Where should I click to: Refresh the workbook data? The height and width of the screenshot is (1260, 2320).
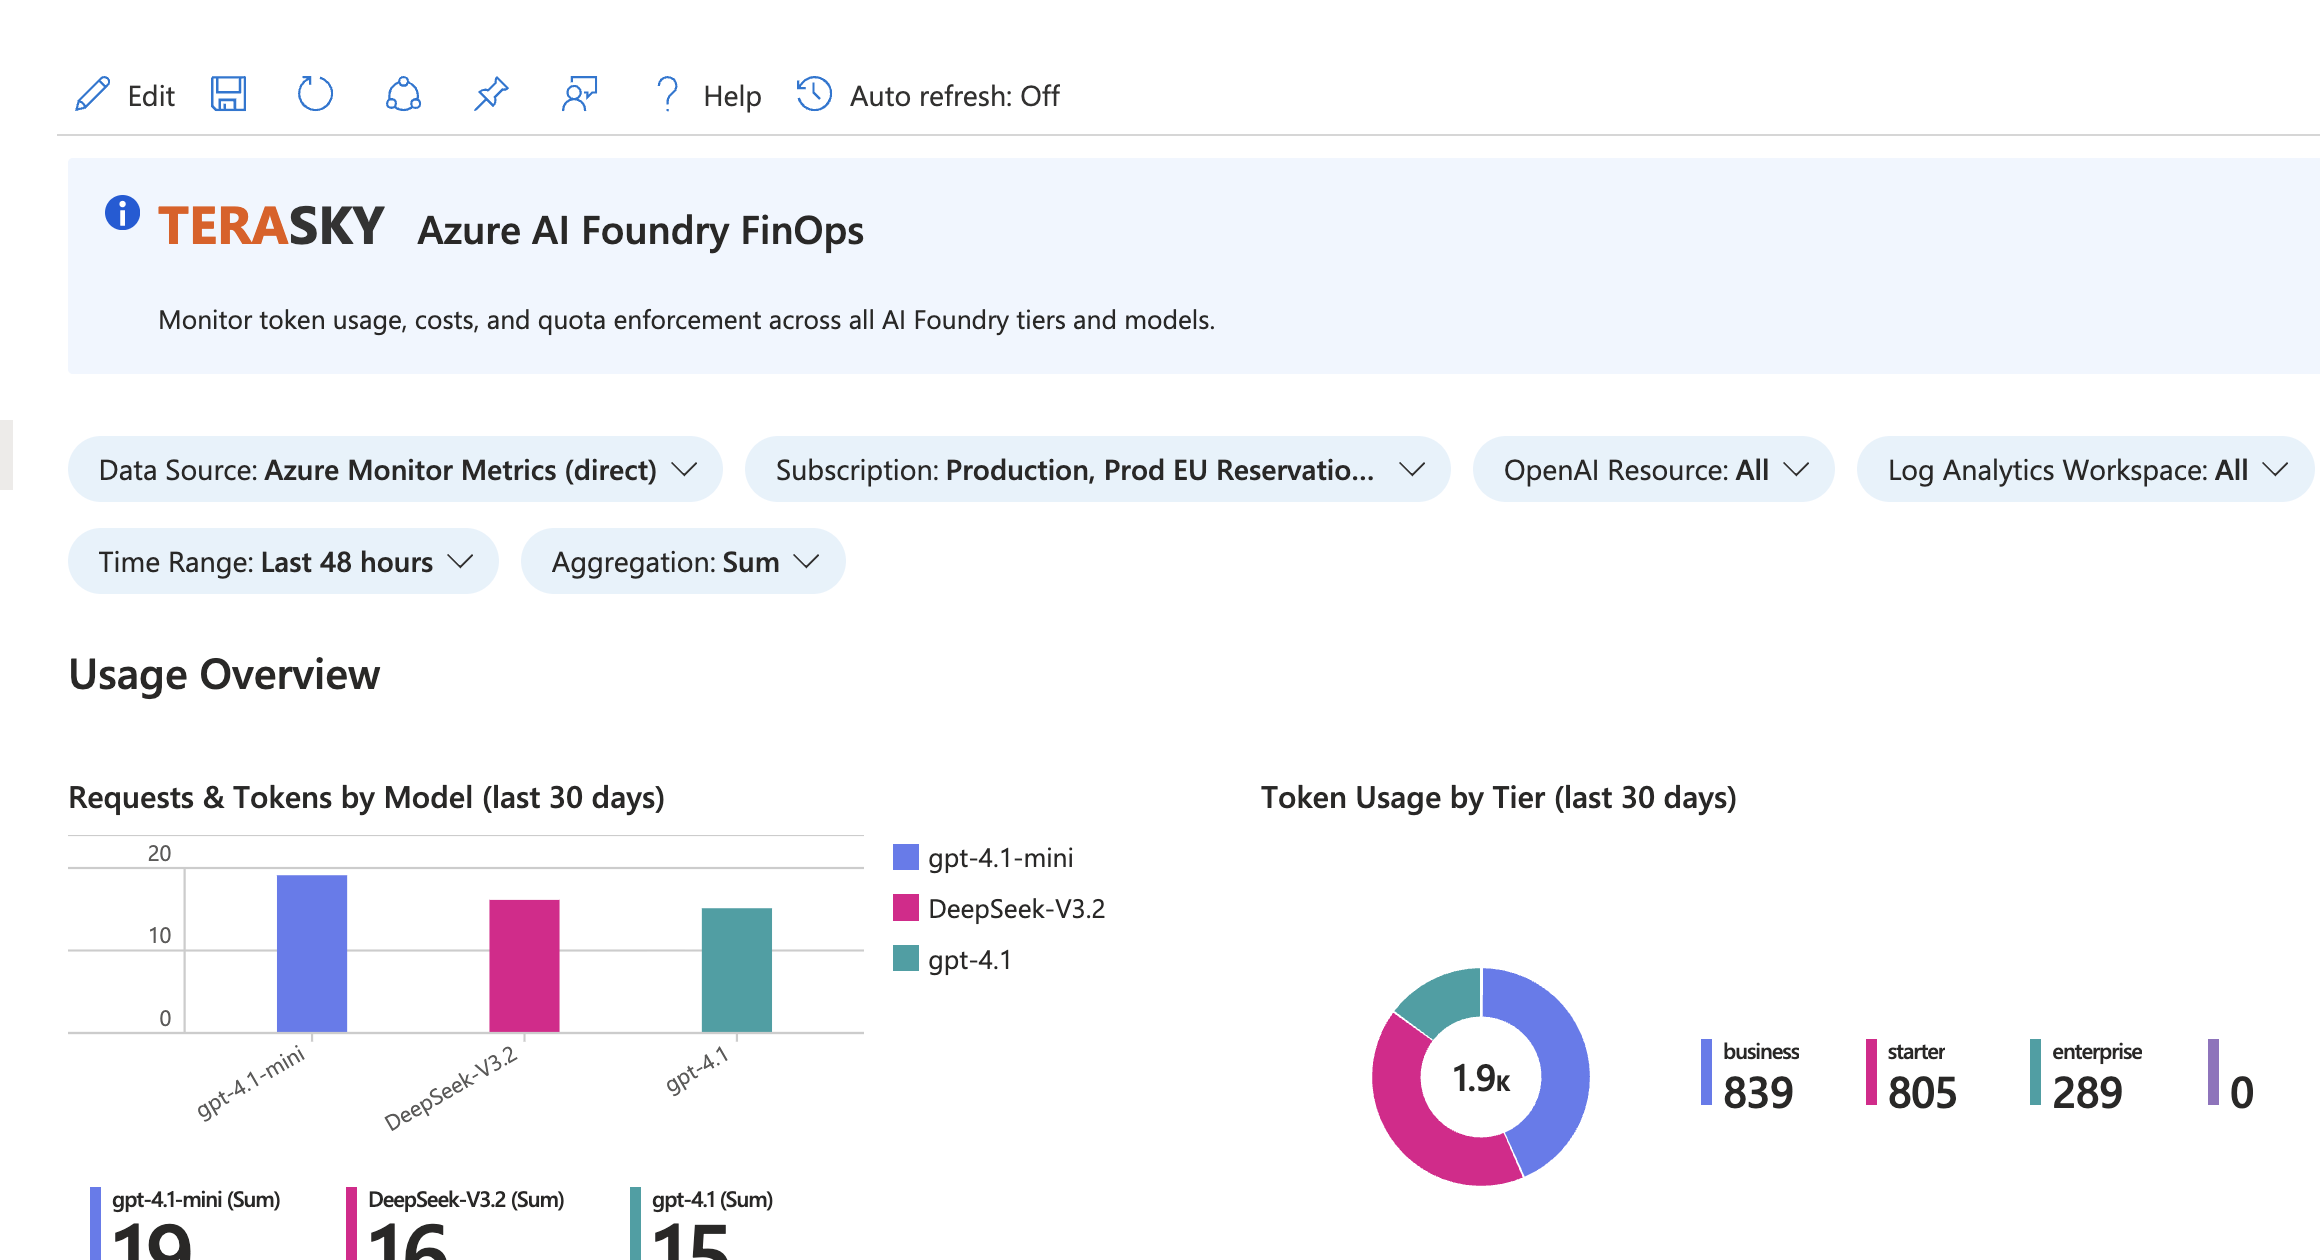(315, 94)
